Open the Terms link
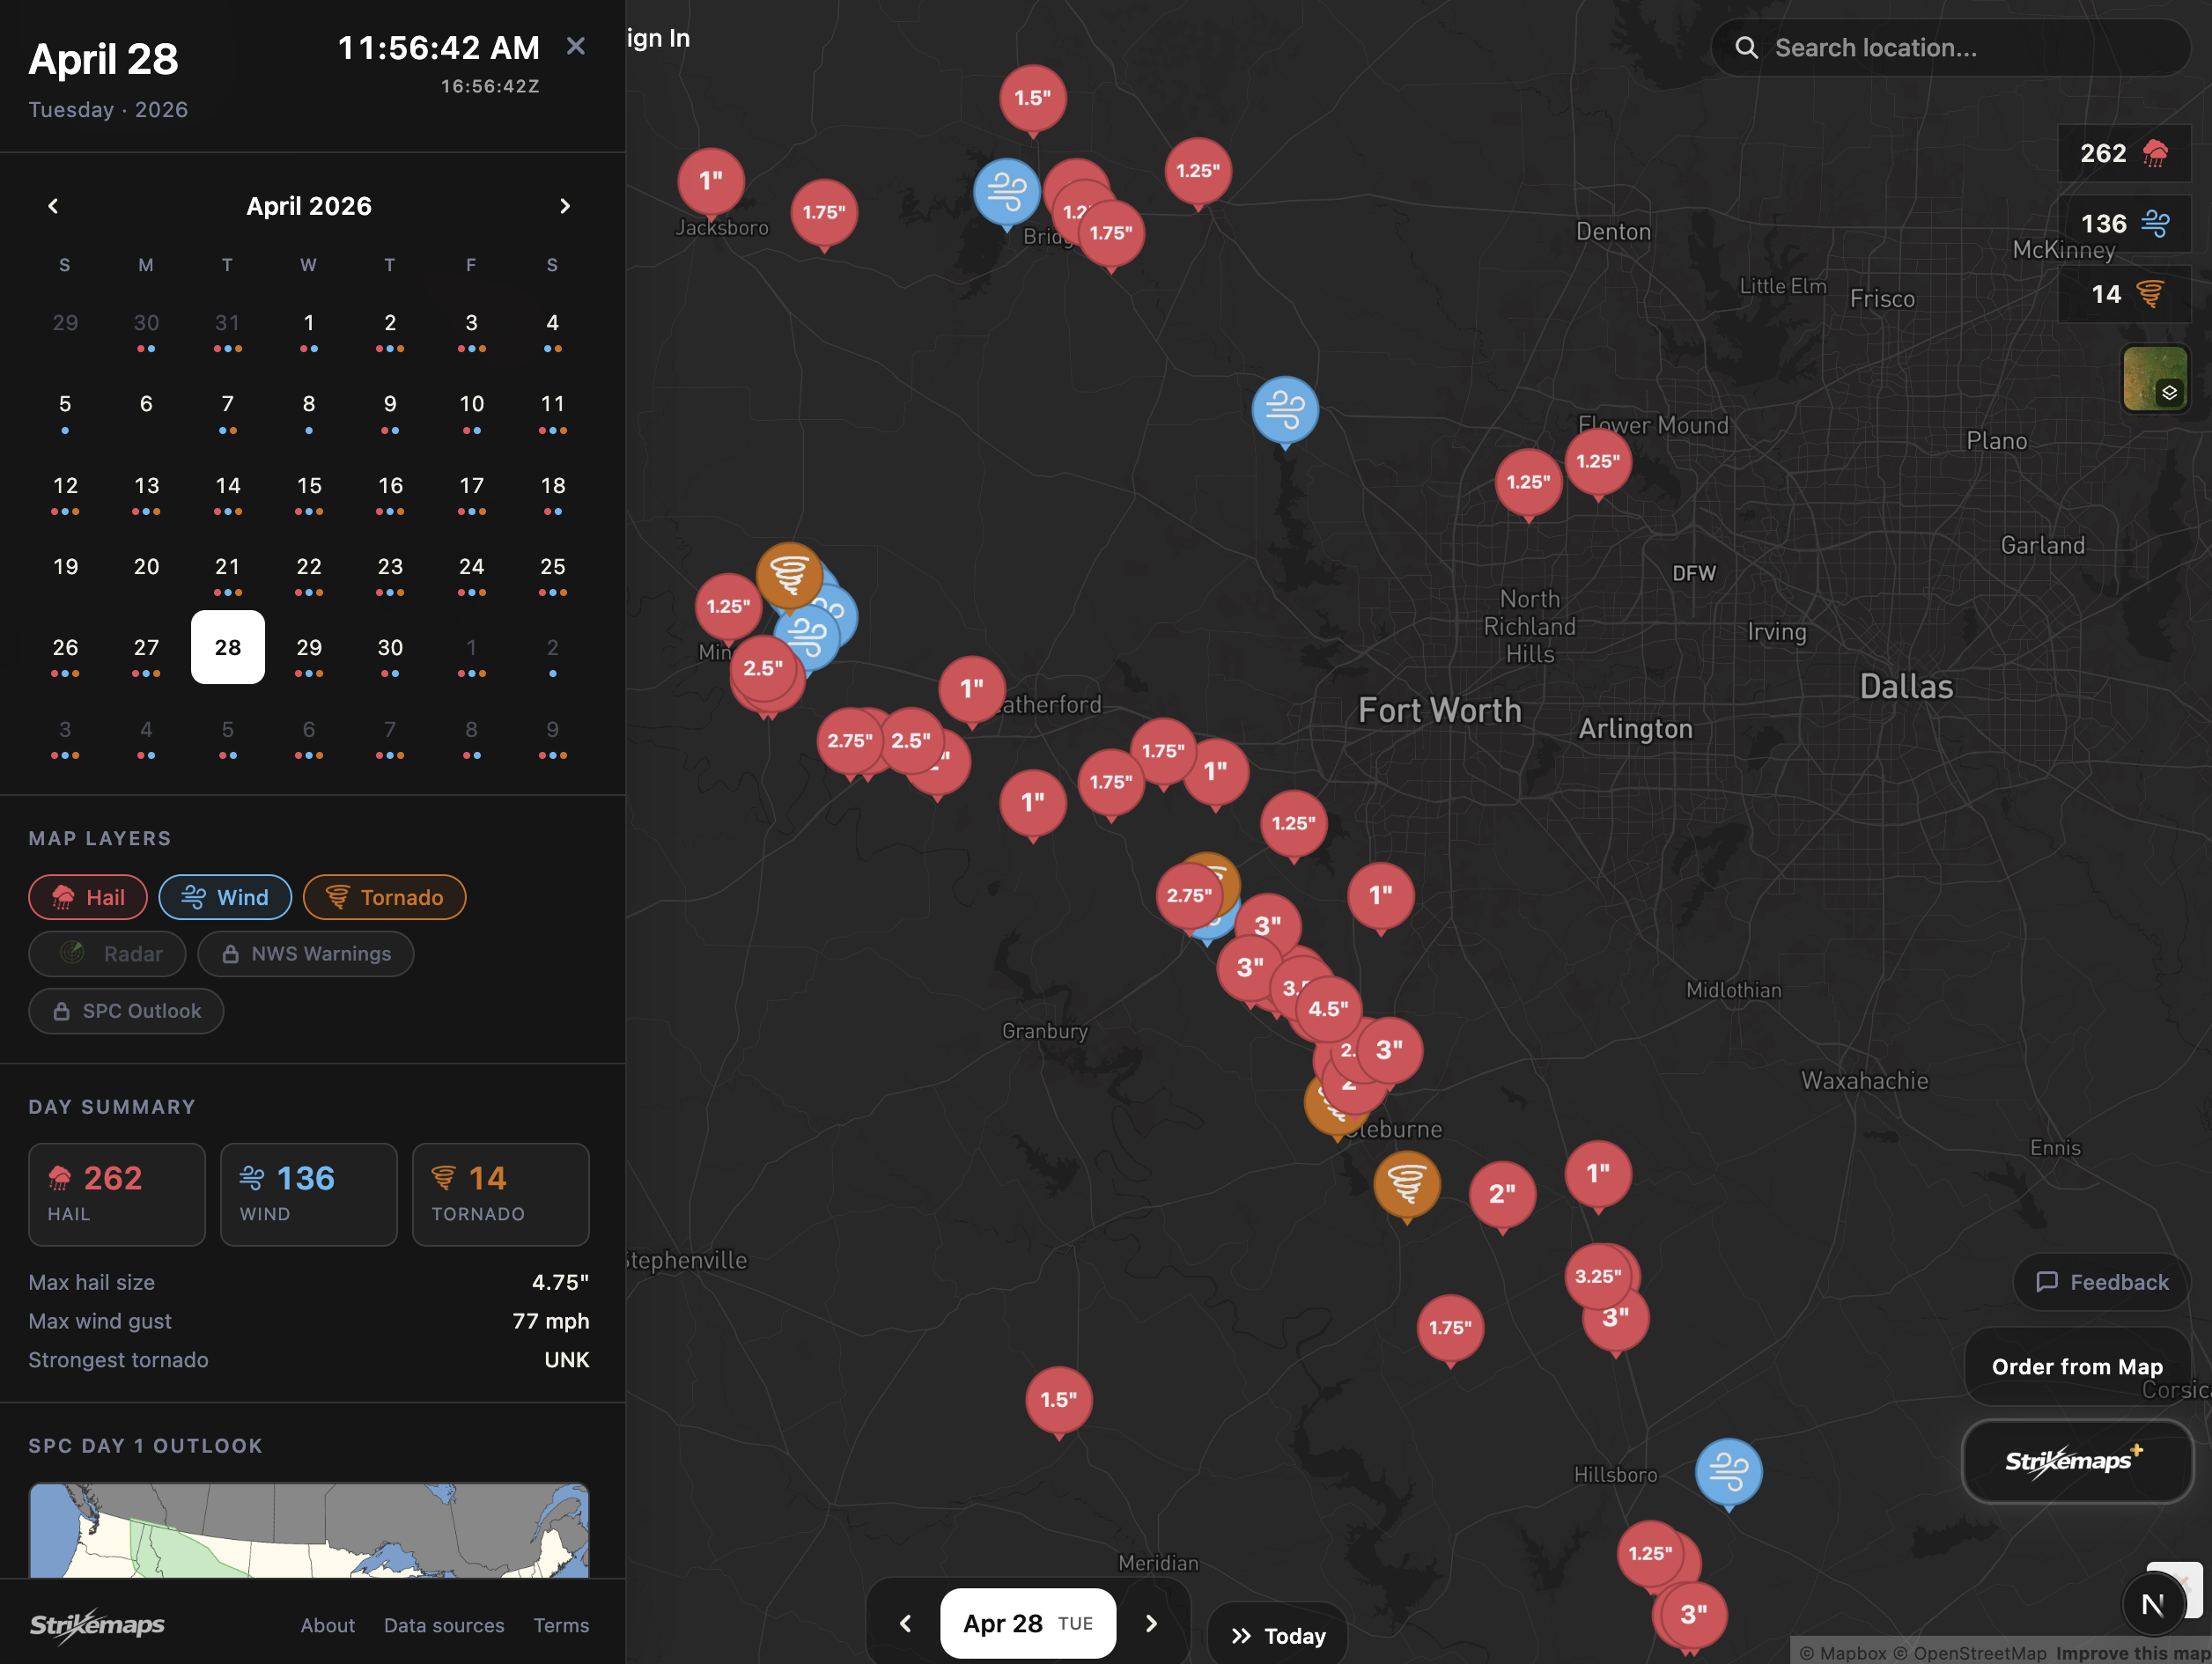 tap(561, 1625)
